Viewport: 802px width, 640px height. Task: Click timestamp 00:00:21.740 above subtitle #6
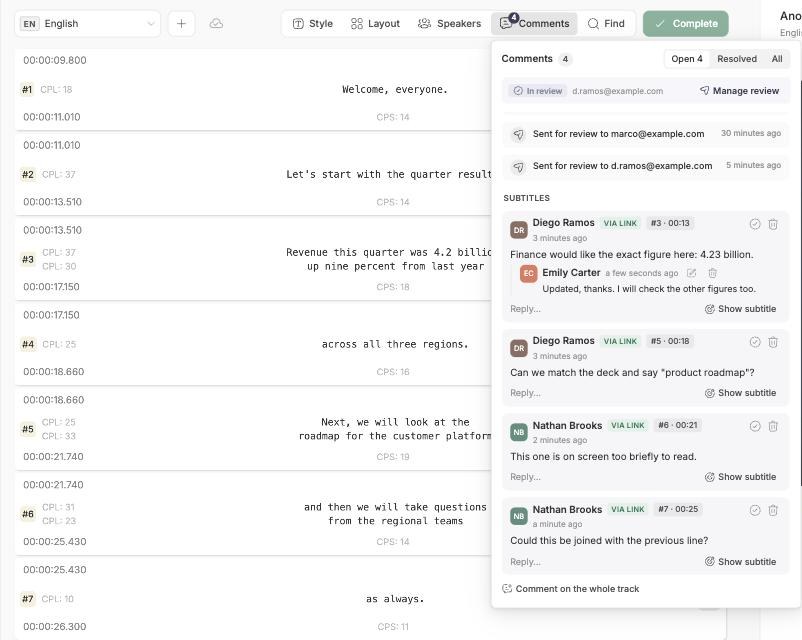coord(53,484)
